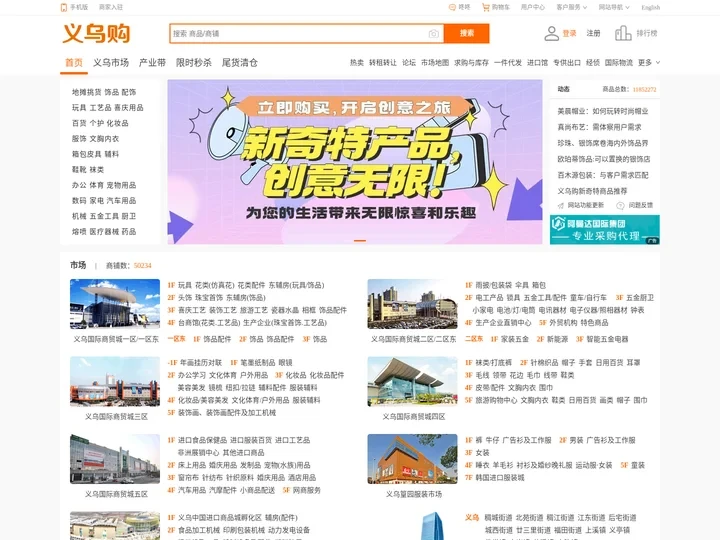This screenshot has height=540, width=720.
Task: Open the news item 真尚布艺：需体察用户需求
Action: tap(599, 127)
